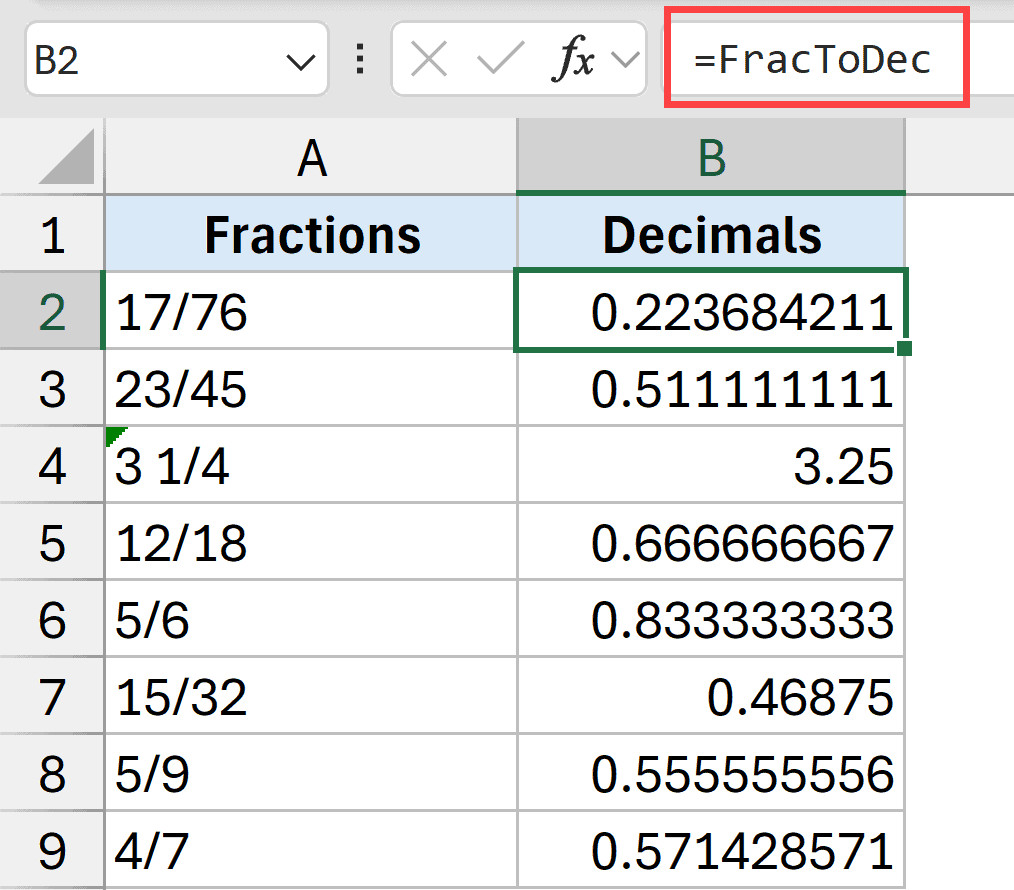This screenshot has height=890, width=1014.
Task: Select cell showing 3.25
Action: coord(711,466)
